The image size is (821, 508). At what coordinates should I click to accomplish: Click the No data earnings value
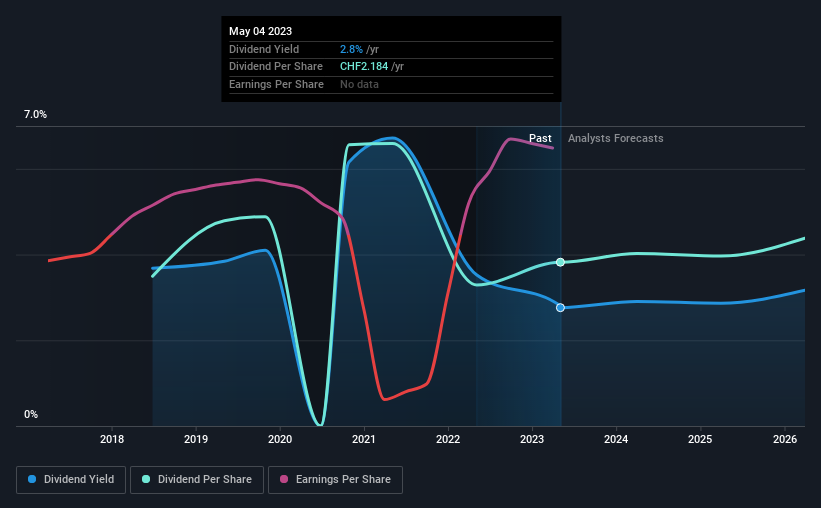(x=359, y=84)
